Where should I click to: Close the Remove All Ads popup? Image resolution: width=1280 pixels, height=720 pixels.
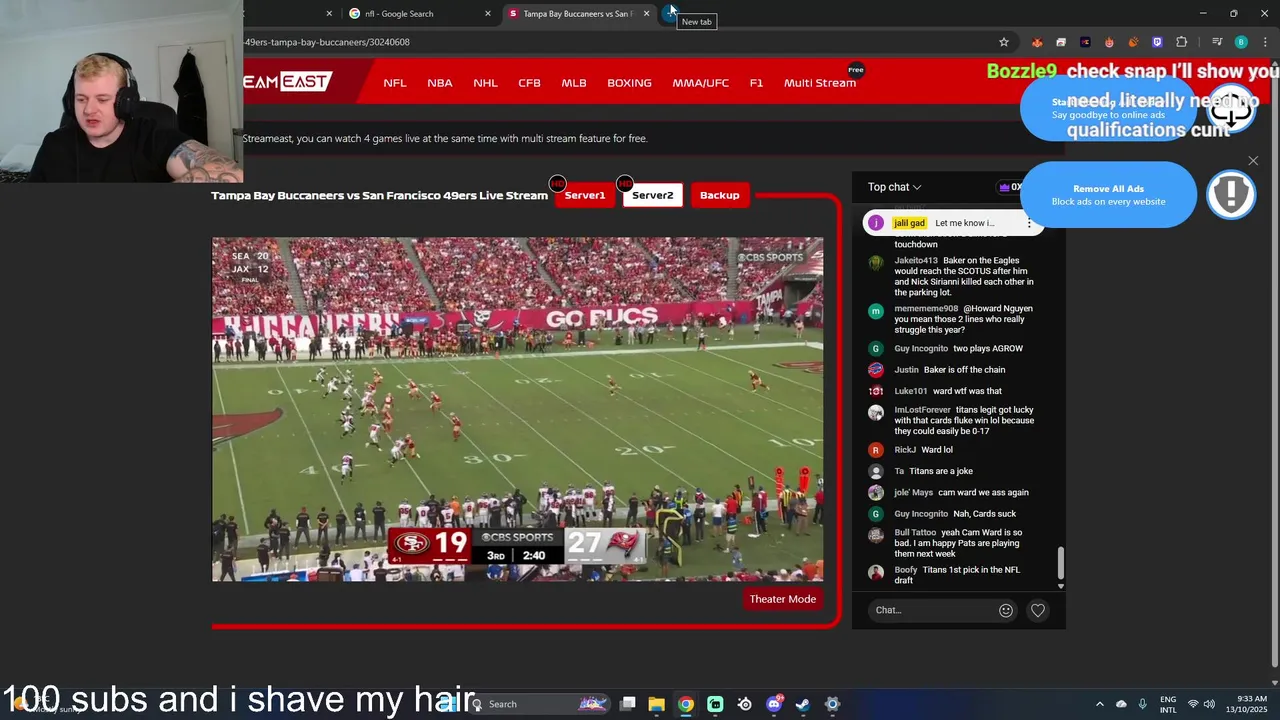[x=1253, y=161]
